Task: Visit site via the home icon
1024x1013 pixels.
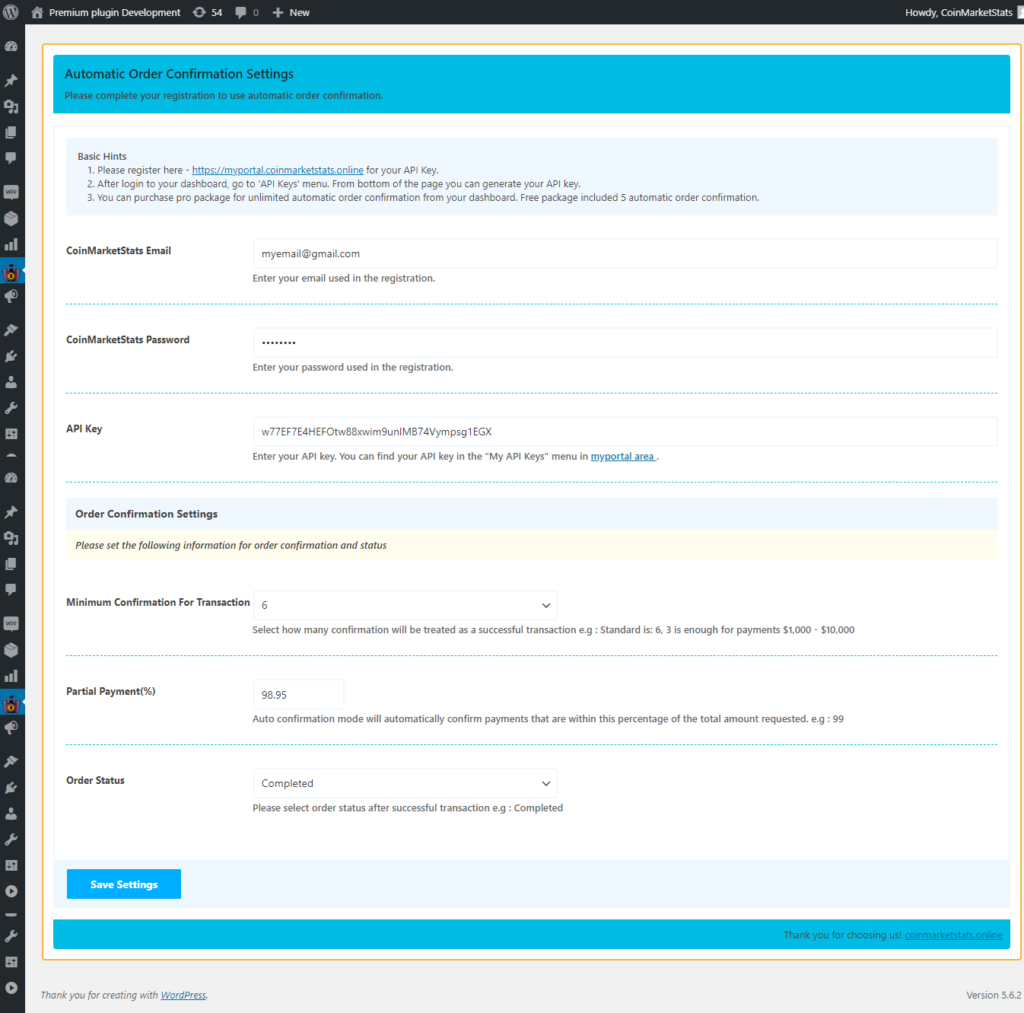Action: 37,12
